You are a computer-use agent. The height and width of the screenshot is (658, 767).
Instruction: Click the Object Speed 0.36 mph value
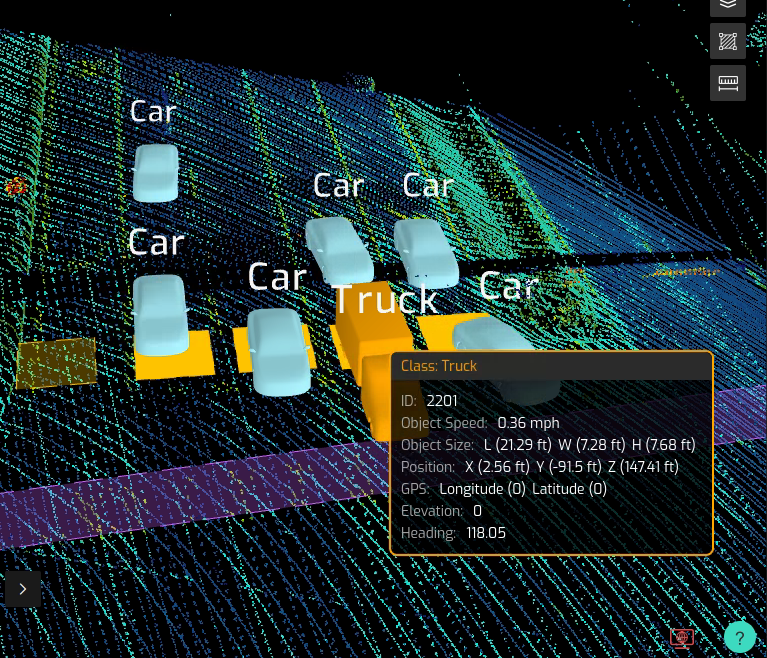tap(528, 423)
